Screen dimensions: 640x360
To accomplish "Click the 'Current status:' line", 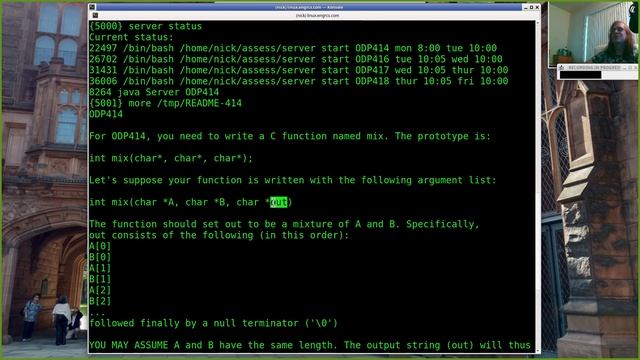I will 131,37.
